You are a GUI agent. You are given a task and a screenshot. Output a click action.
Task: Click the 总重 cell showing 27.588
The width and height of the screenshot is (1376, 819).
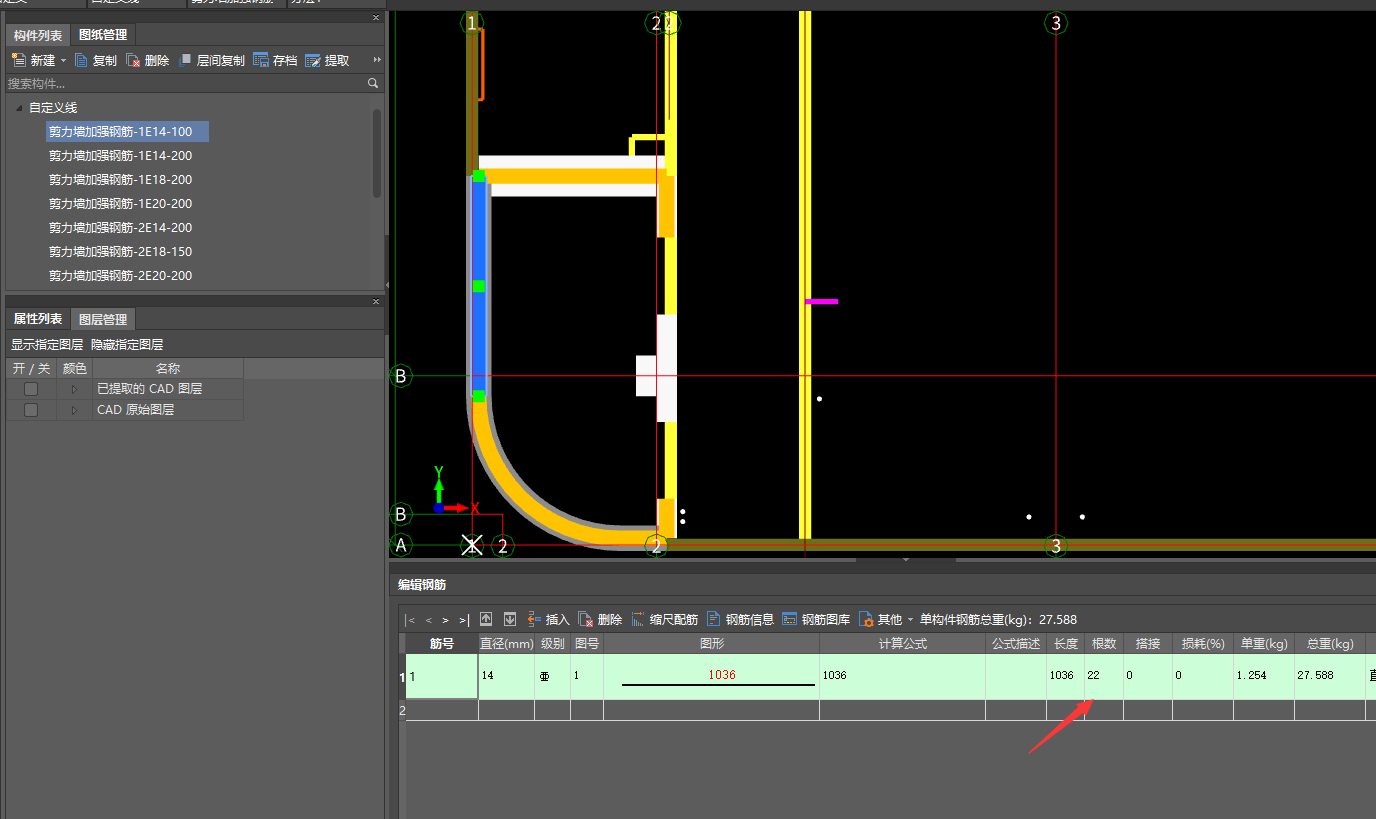(x=1328, y=676)
